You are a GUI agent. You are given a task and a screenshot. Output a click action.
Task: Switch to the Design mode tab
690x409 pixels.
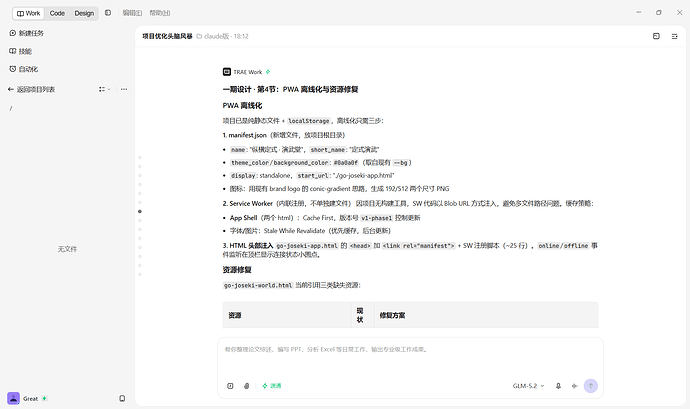84,13
